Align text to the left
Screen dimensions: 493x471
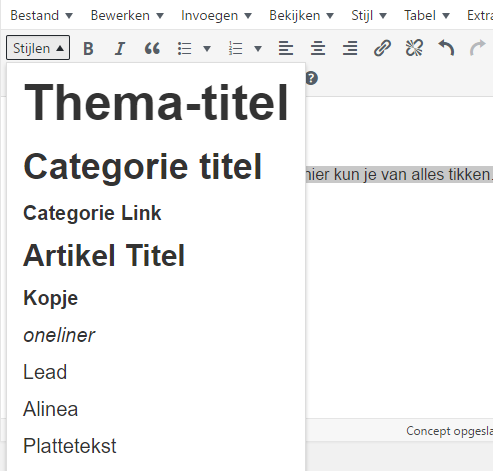286,49
